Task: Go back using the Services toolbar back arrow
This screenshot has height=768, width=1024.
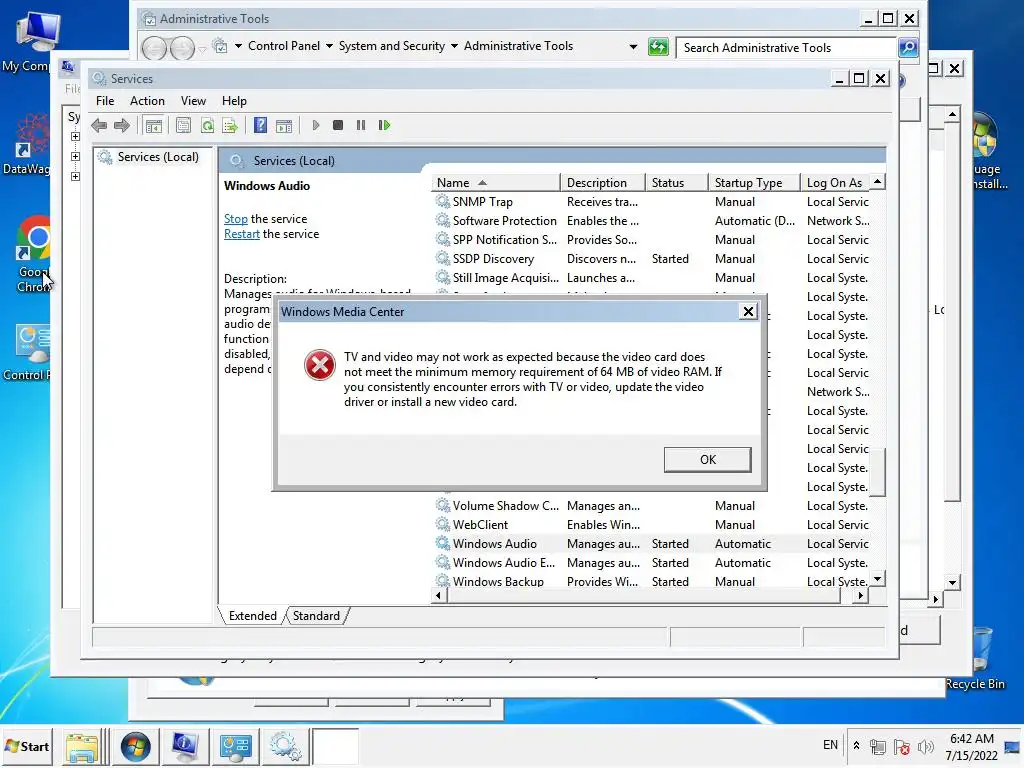Action: pyautogui.click(x=99, y=125)
